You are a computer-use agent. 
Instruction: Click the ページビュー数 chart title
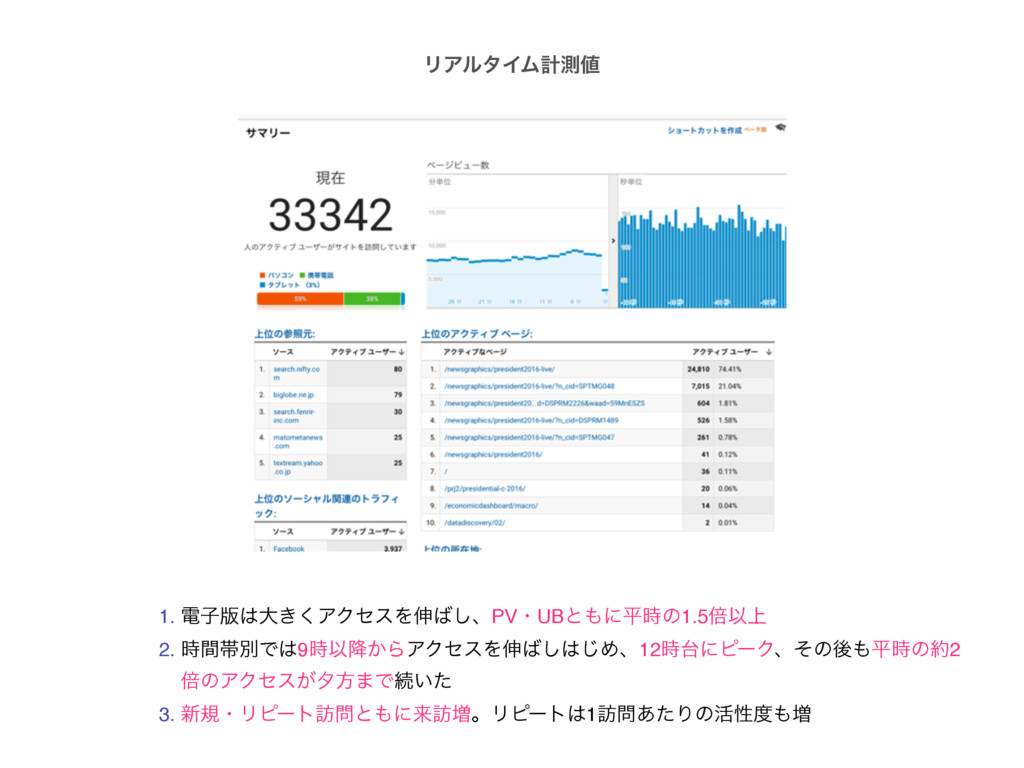coord(458,165)
